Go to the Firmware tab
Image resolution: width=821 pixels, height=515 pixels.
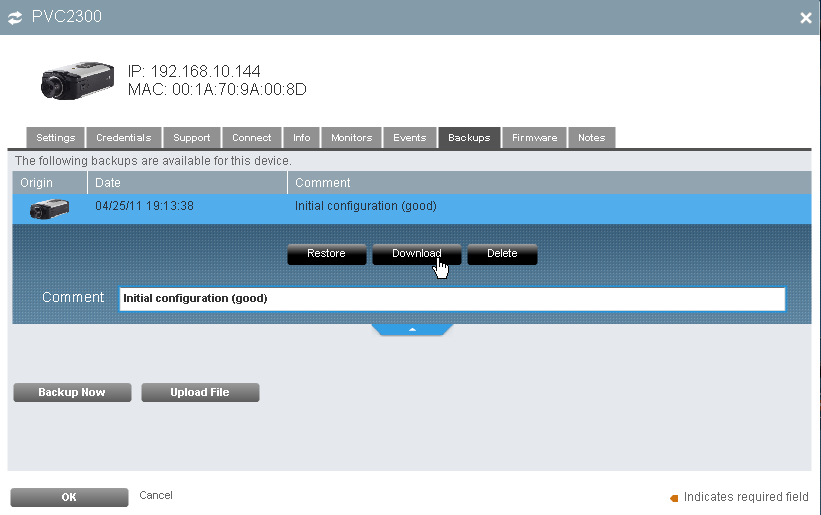(535, 138)
